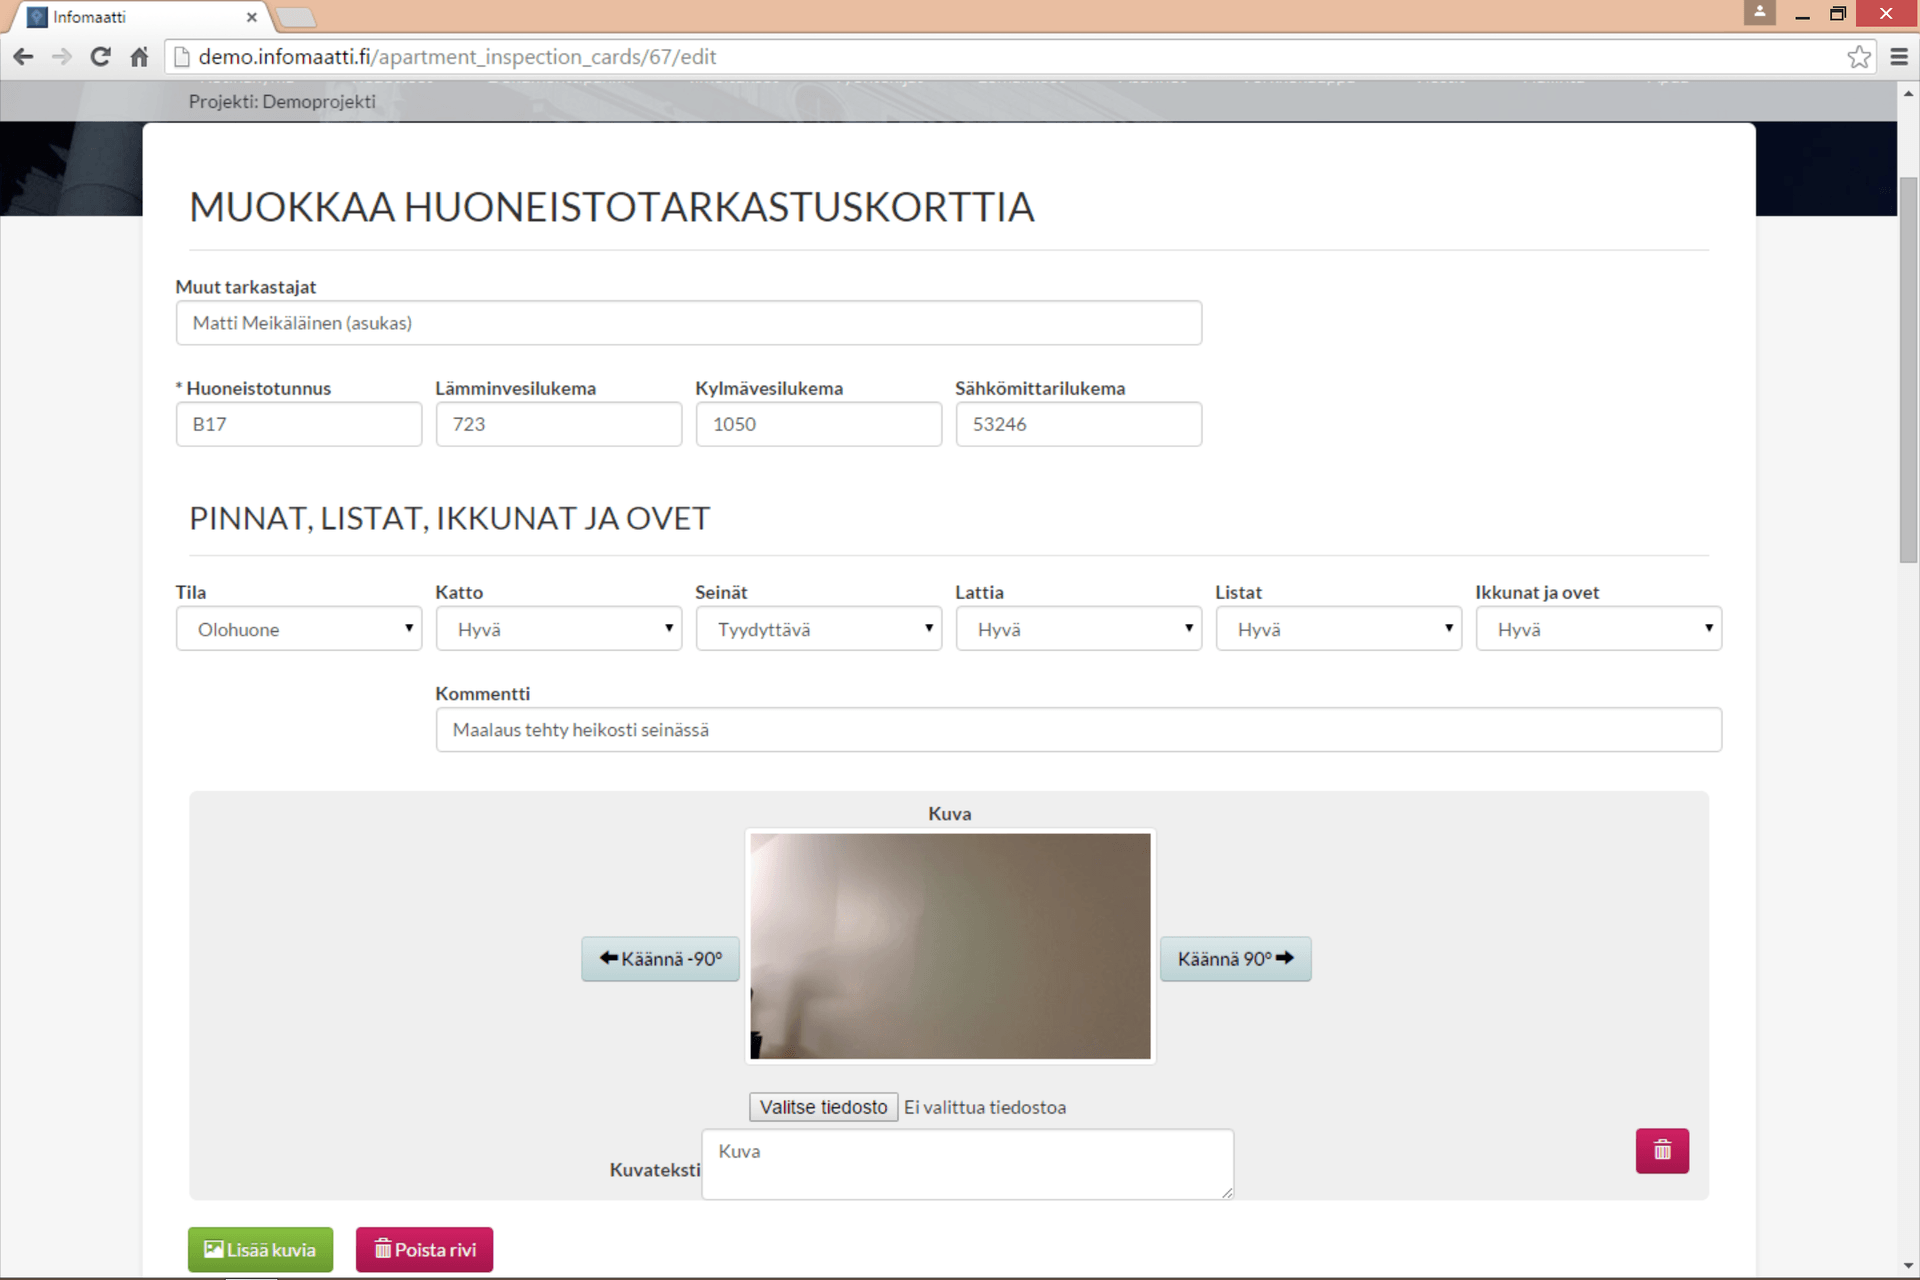
Task: Remove the row with Poista rivi
Action: click(424, 1250)
